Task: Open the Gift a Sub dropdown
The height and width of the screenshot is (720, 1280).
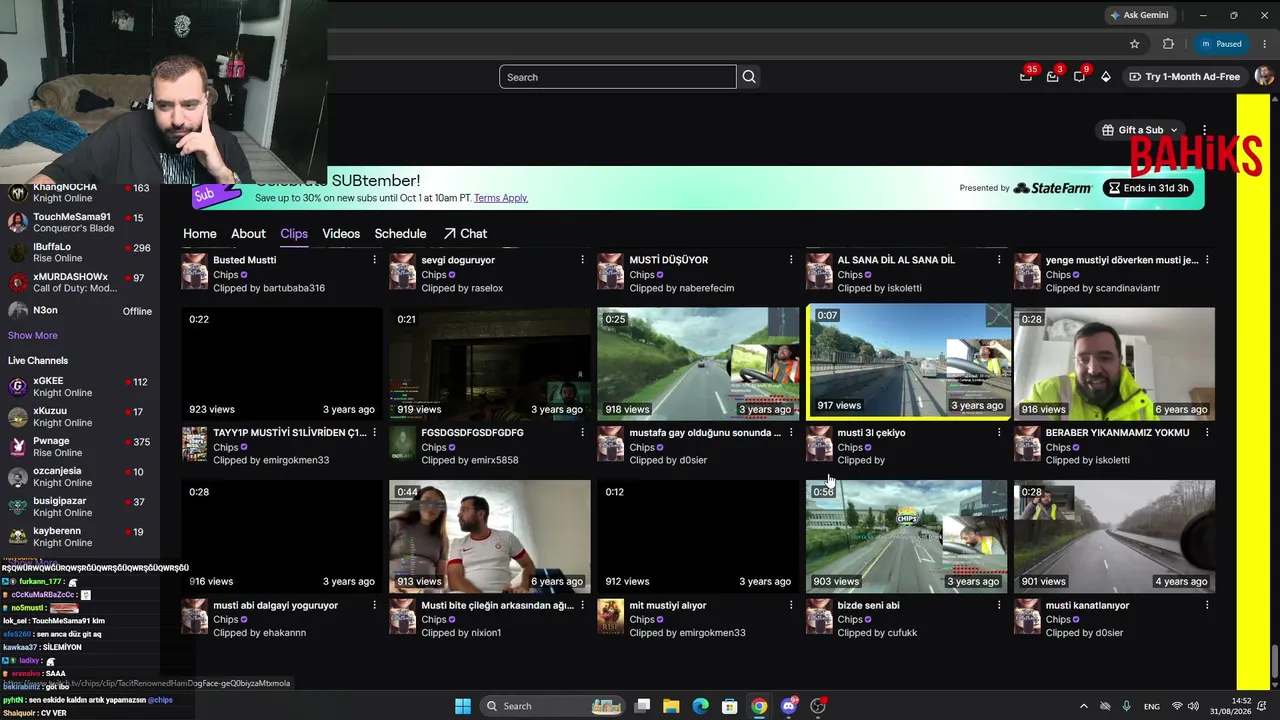Action: [x=1140, y=130]
